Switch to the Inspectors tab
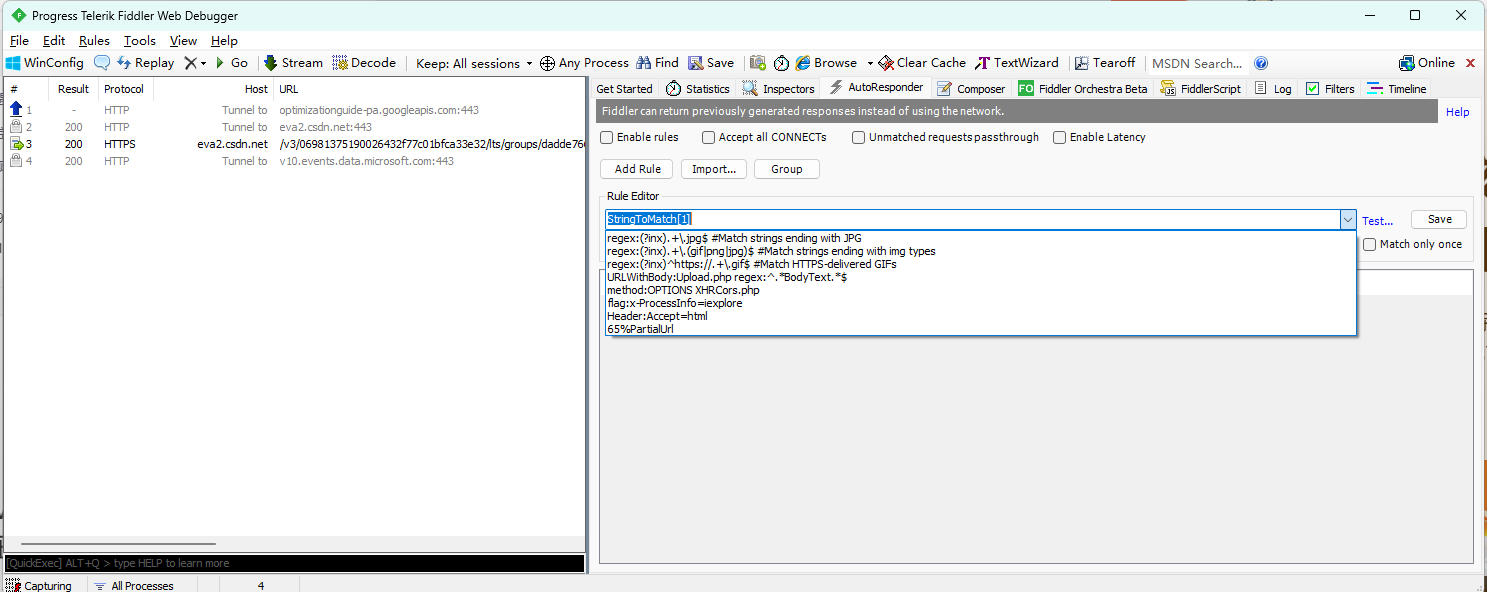 (778, 89)
